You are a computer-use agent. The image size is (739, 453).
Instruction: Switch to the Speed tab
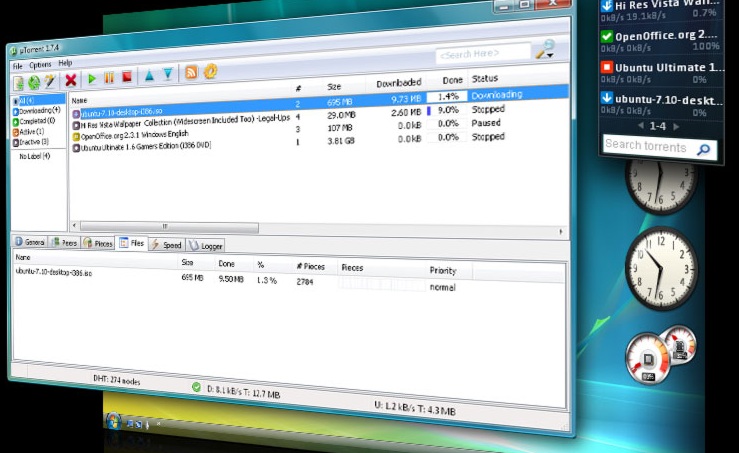point(166,245)
